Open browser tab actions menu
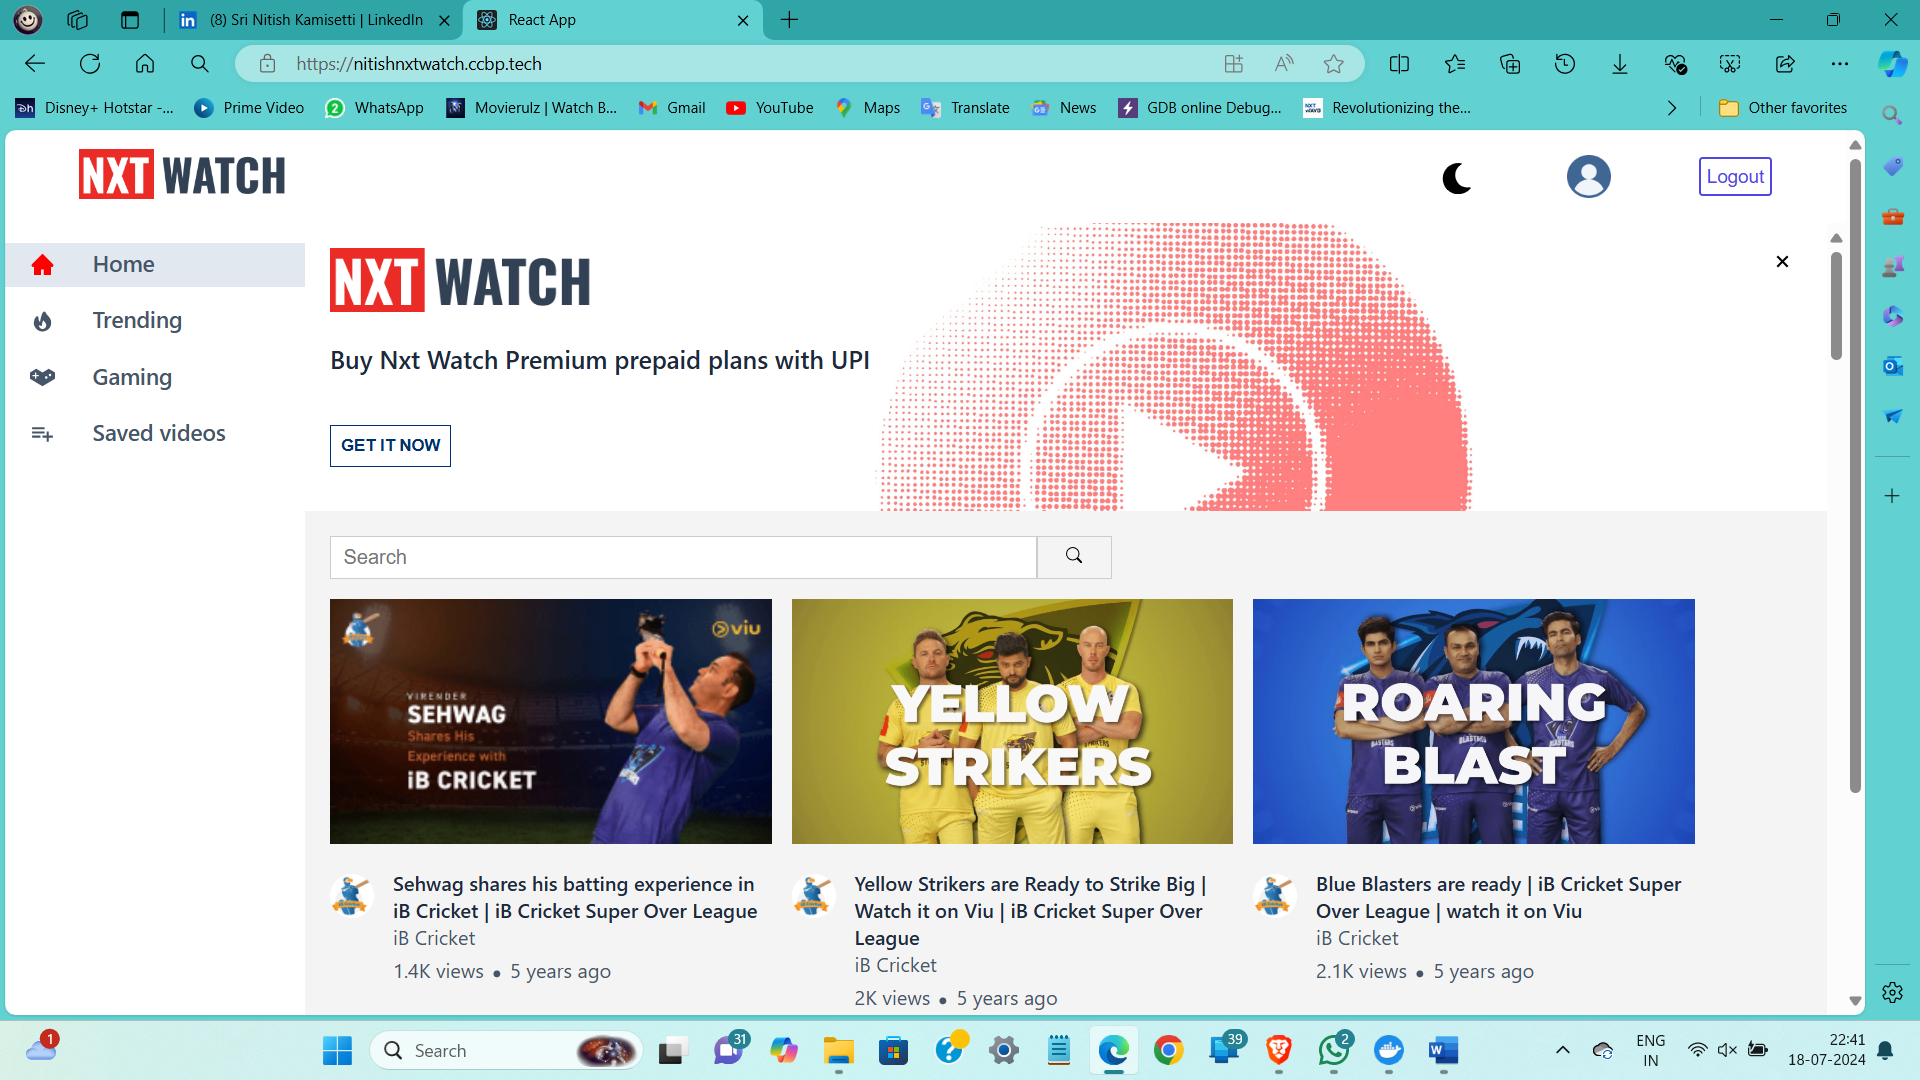 point(129,20)
